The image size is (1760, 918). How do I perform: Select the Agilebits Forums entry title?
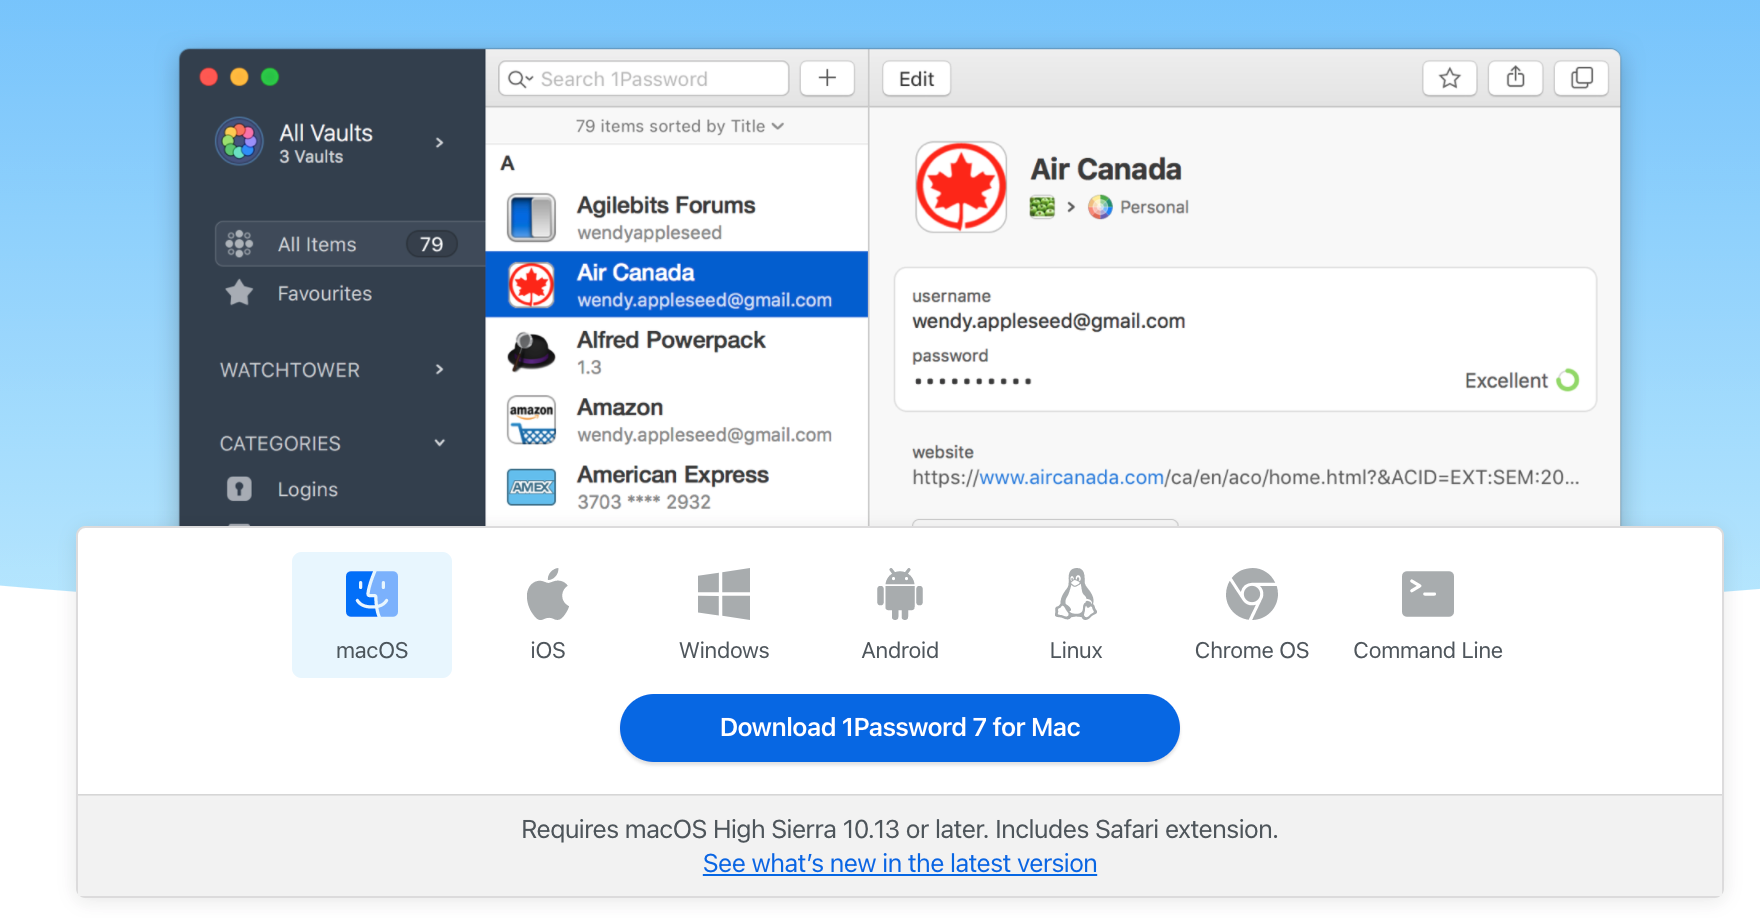click(666, 205)
